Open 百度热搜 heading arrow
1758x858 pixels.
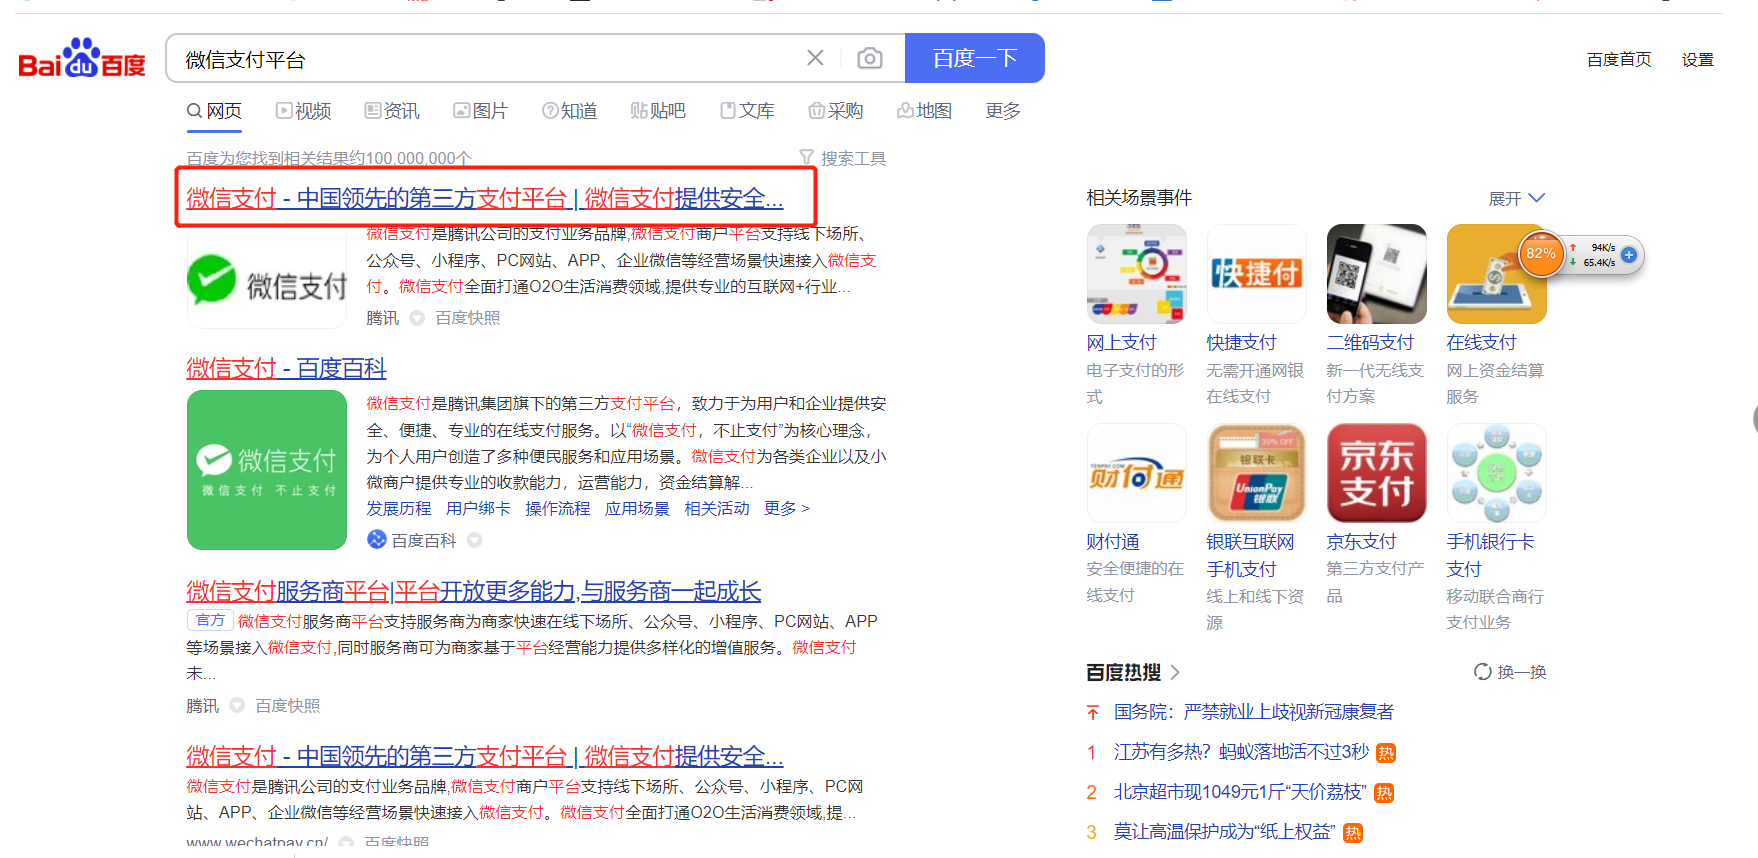click(1175, 672)
